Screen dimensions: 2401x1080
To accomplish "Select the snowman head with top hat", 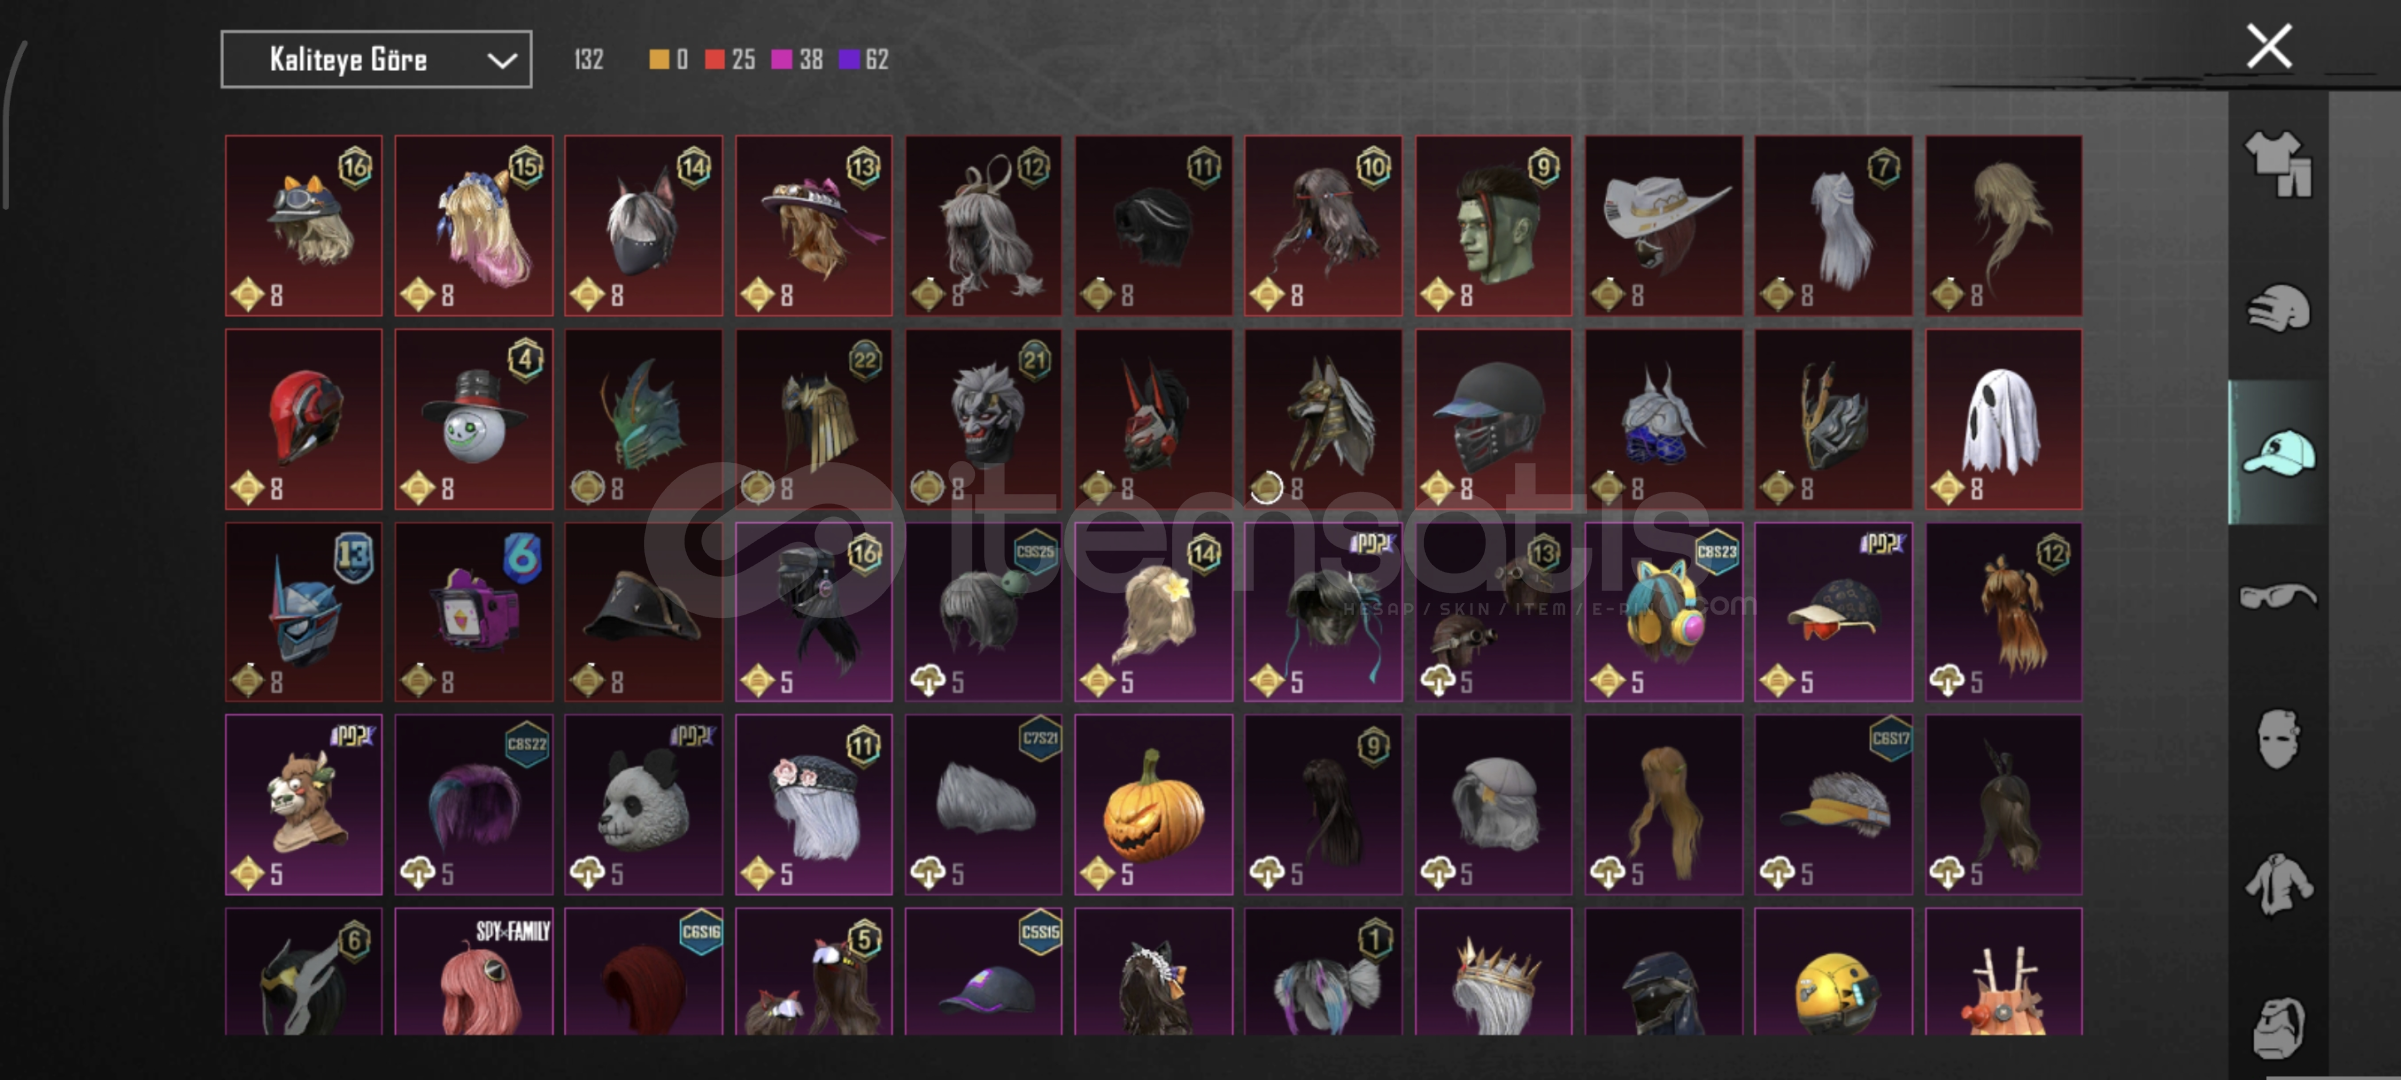I will click(x=473, y=419).
